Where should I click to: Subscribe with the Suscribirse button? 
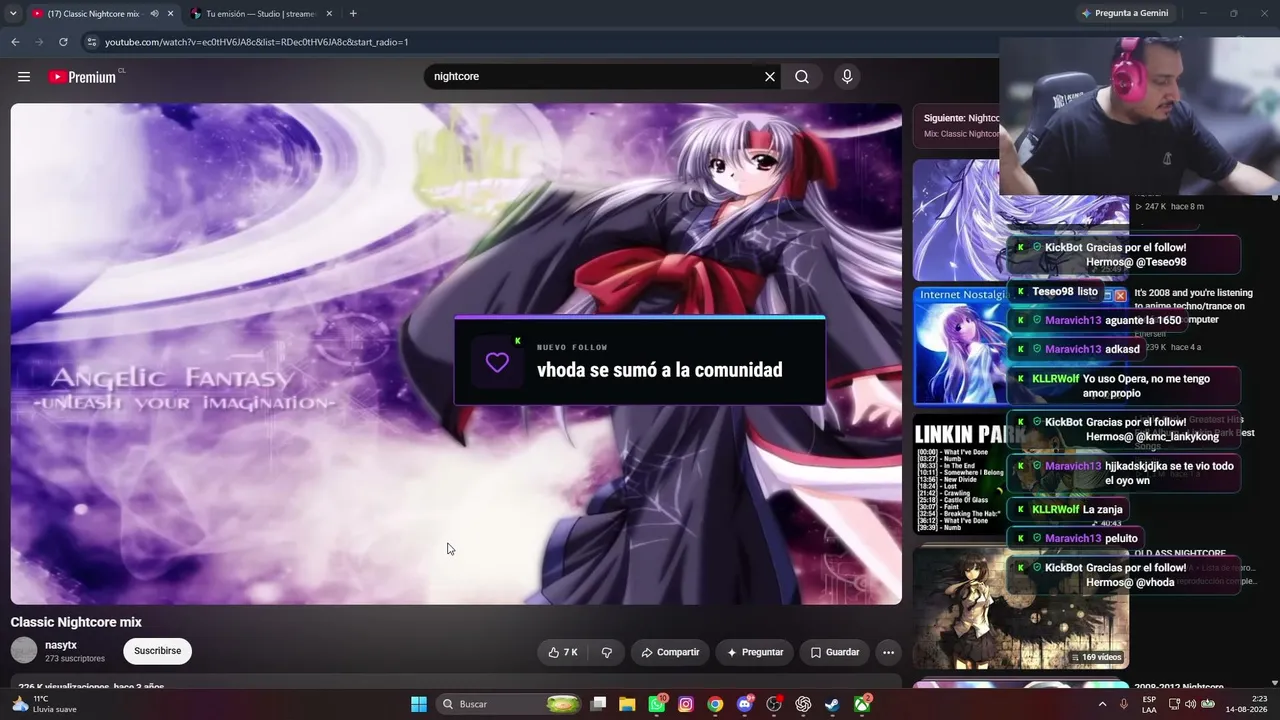coord(158,651)
